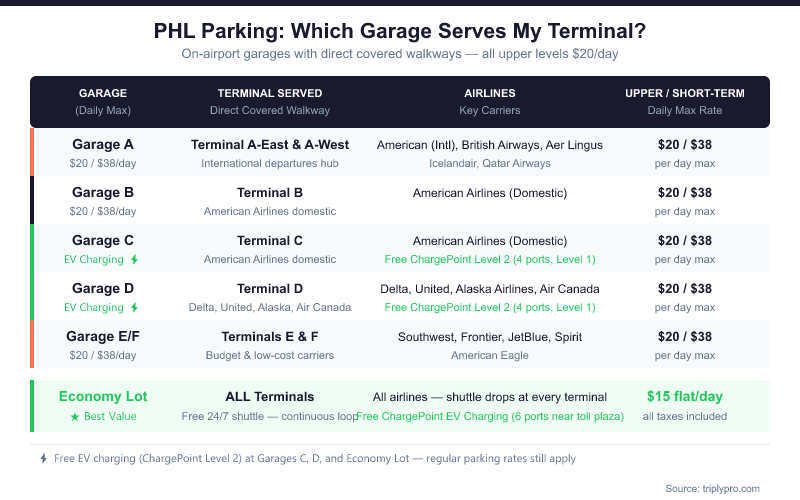Open the triplypro.com source link

pyautogui.click(x=712, y=488)
